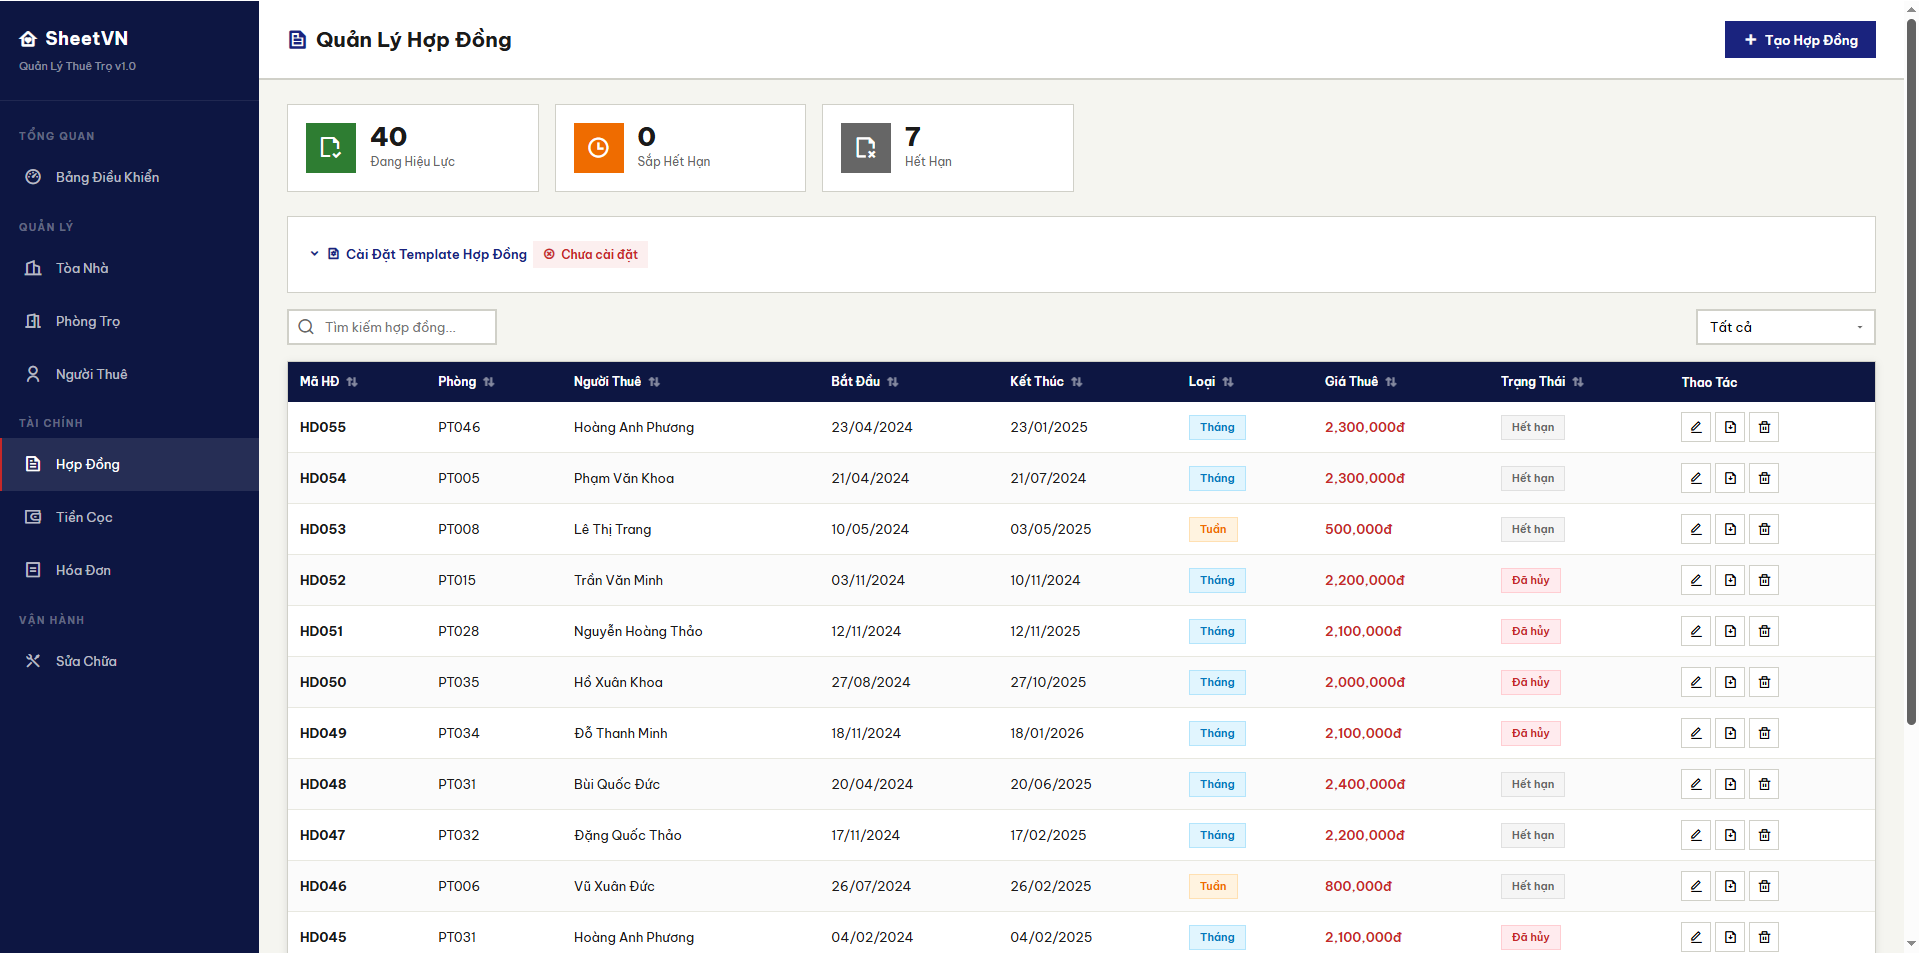Sort table by Người Thuê column
The width and height of the screenshot is (1919, 953).
[x=617, y=382]
